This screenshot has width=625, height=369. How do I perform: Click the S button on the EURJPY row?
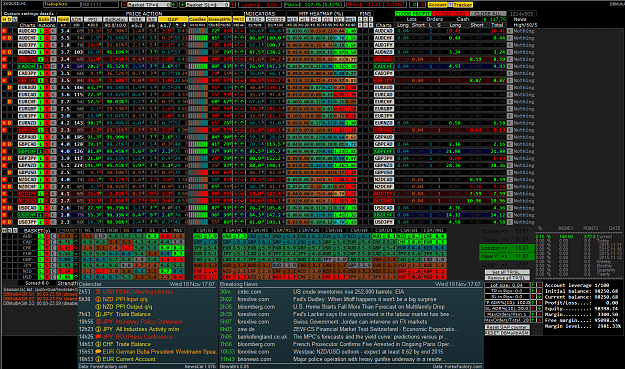(47, 116)
